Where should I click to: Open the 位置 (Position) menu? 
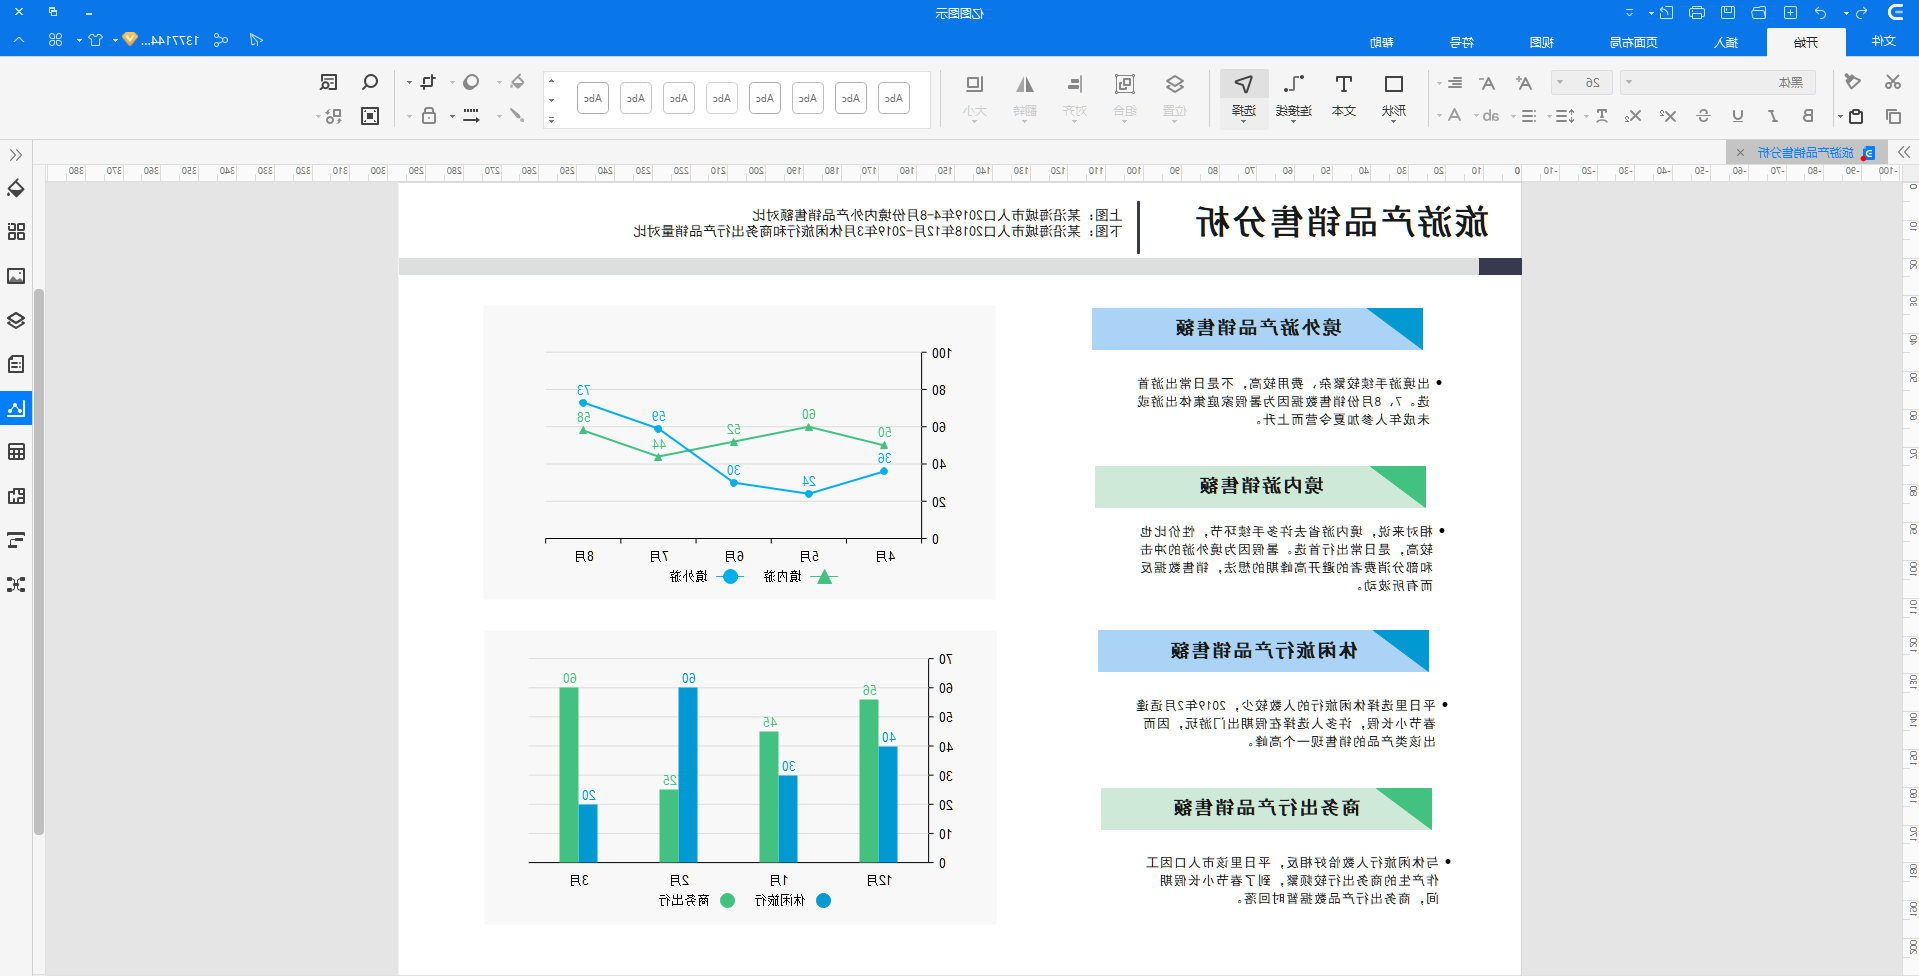point(1175,96)
